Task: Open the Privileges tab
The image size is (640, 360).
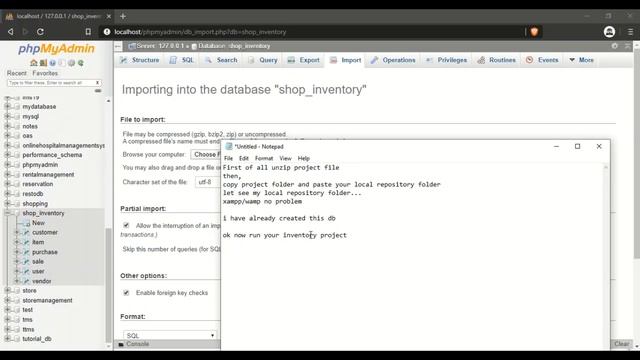Action: [x=447, y=60]
